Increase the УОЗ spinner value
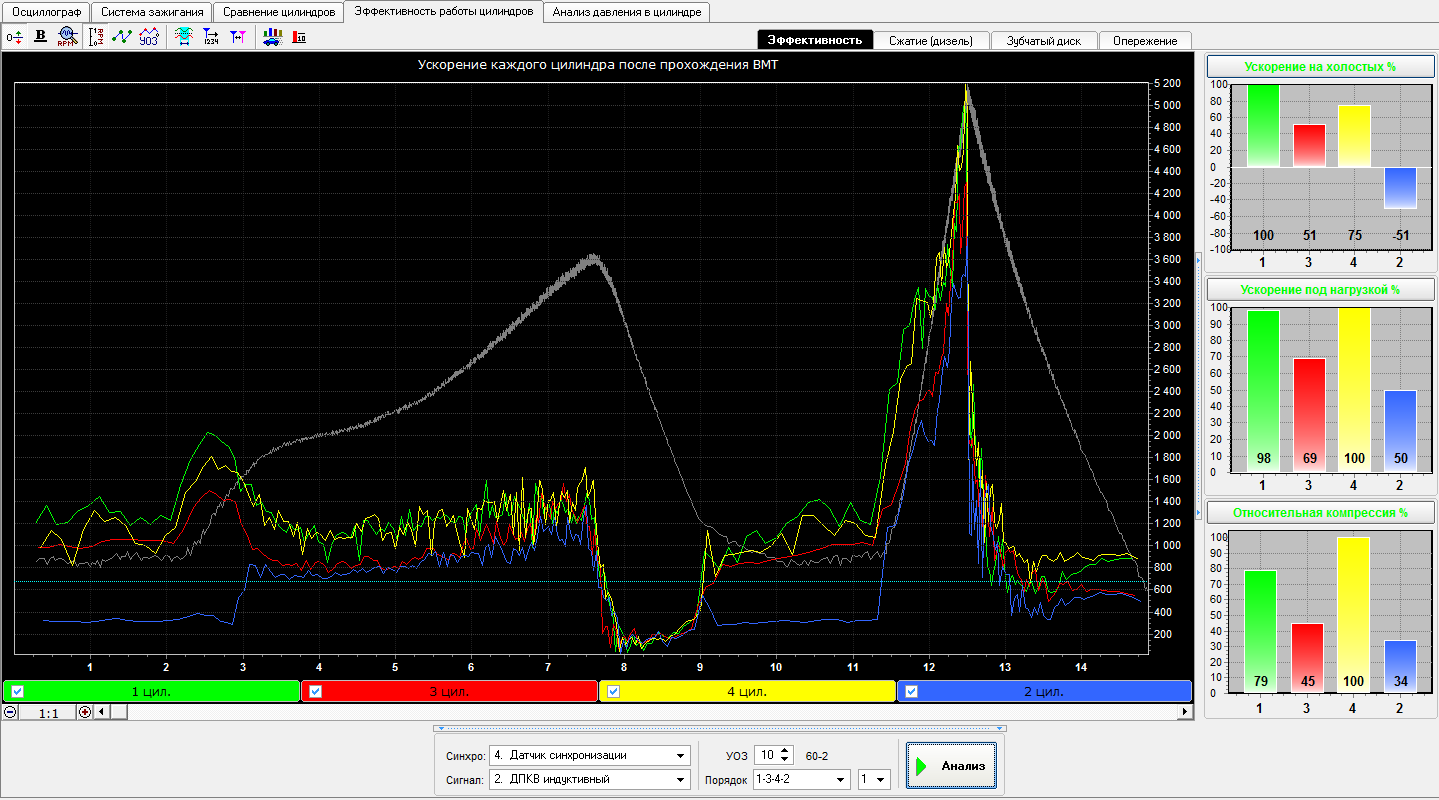Viewport: 1439px width, 800px height. pyautogui.click(x=785, y=751)
